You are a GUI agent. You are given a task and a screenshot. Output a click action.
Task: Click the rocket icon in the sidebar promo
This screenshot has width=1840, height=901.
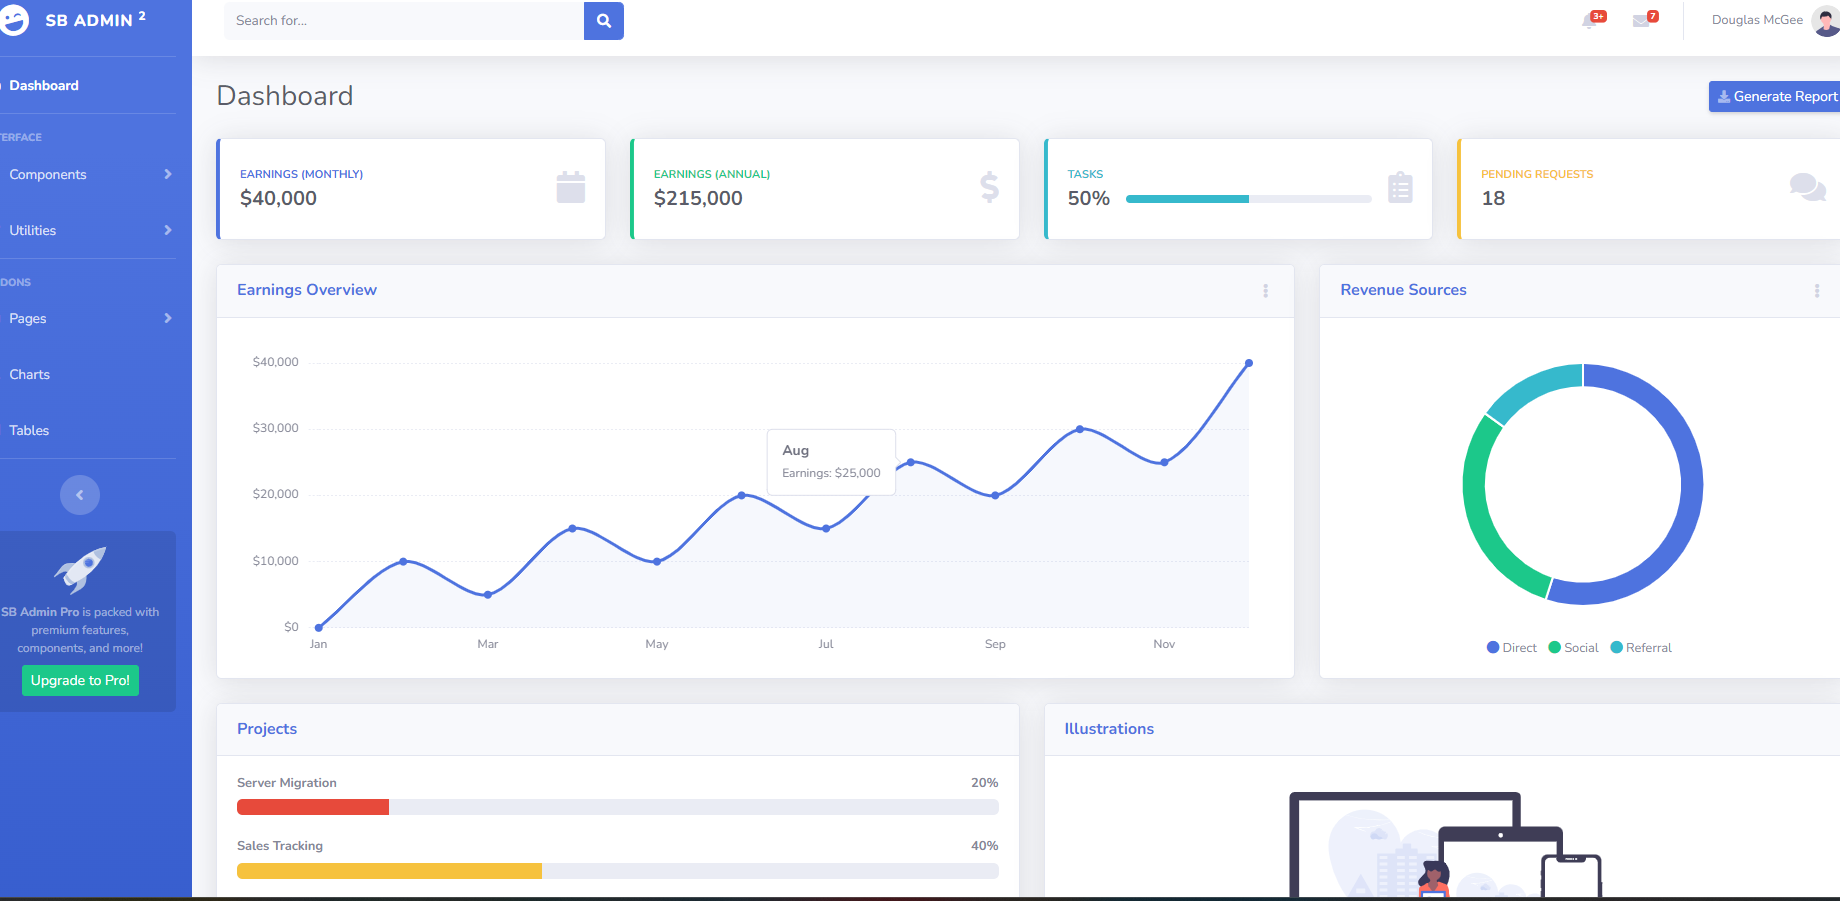(x=80, y=570)
